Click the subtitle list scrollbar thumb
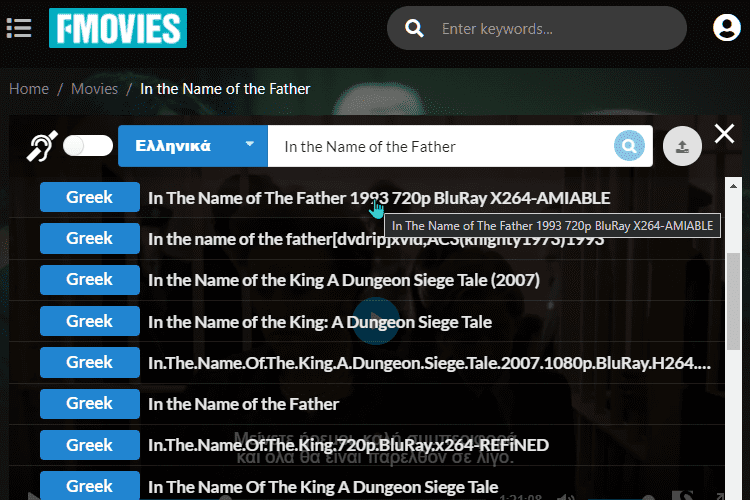This screenshot has width=750, height=500. click(733, 301)
